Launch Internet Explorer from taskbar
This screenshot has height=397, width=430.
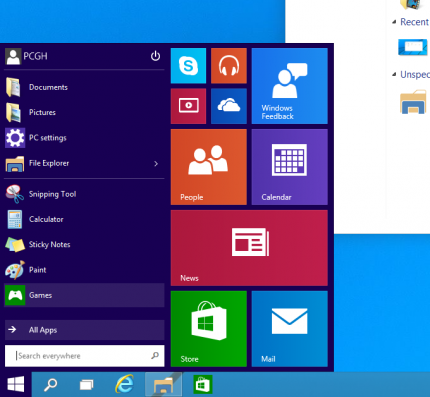[124, 384]
